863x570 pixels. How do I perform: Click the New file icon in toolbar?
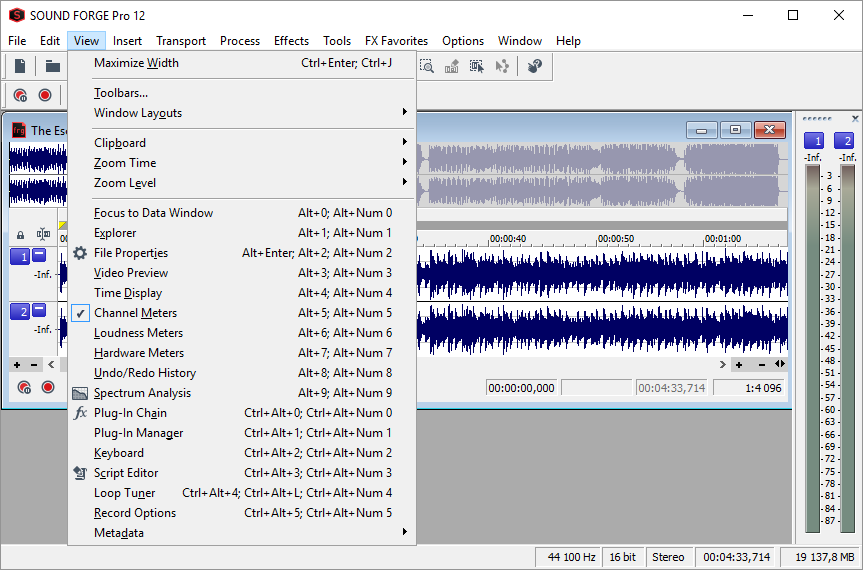[20, 66]
